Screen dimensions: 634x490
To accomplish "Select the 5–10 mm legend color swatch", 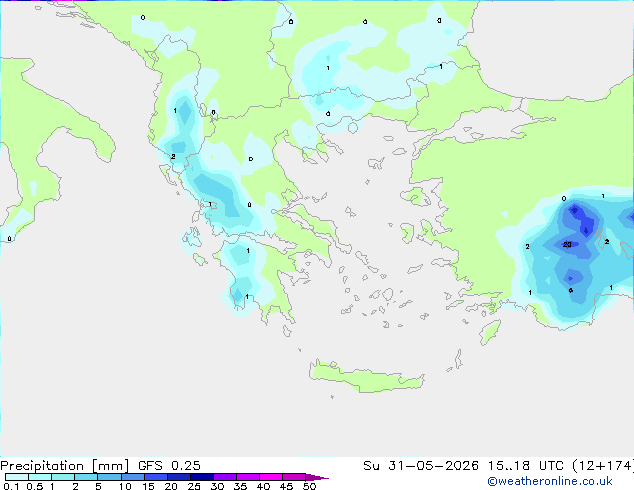I will click(109, 477).
